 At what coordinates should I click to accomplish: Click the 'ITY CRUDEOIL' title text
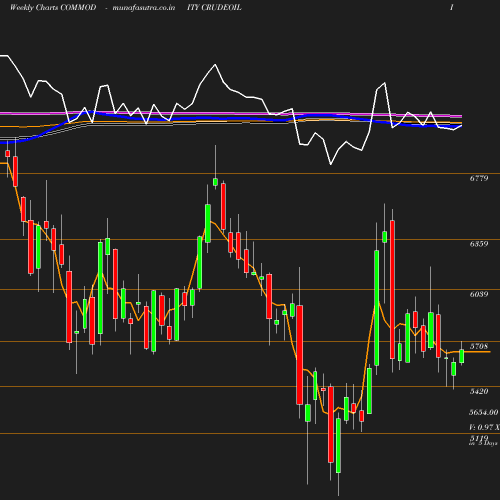tap(214, 7)
